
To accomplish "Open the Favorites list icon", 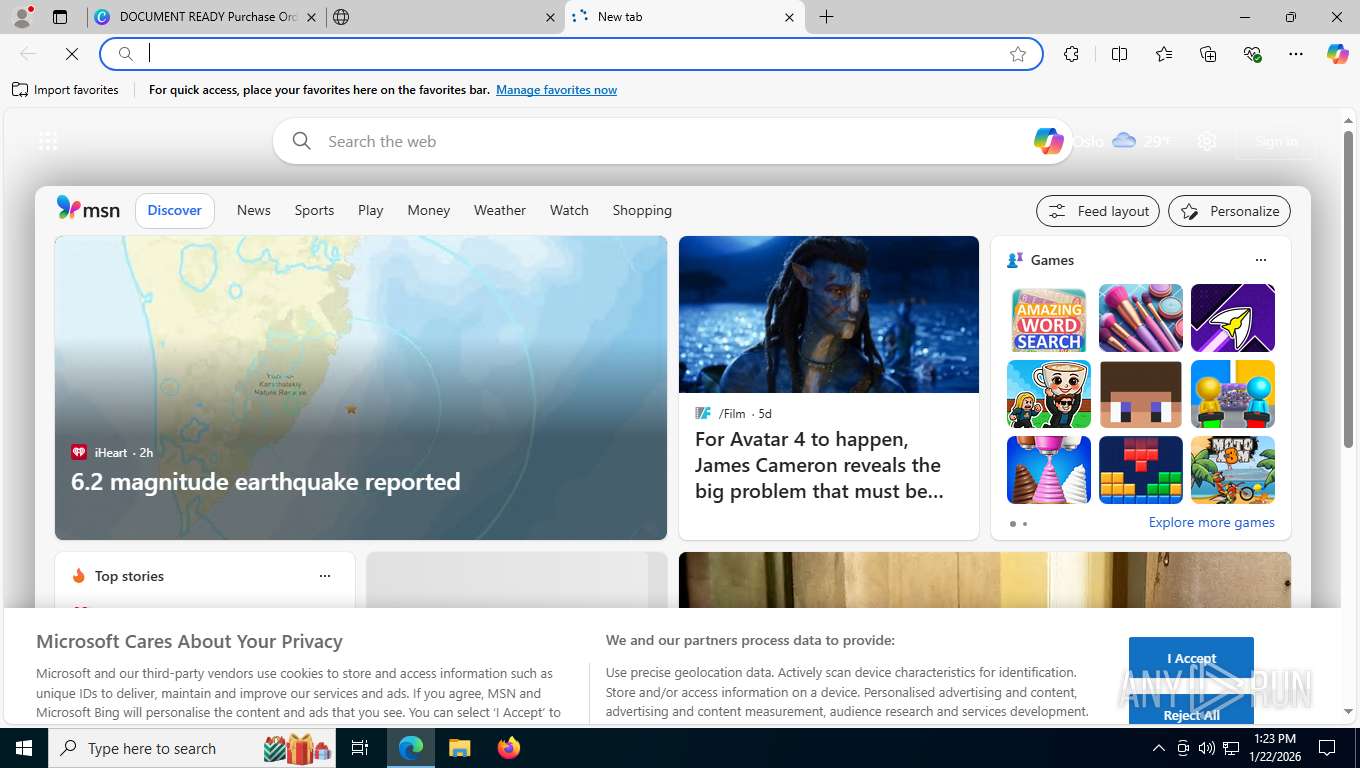I will [x=1164, y=54].
